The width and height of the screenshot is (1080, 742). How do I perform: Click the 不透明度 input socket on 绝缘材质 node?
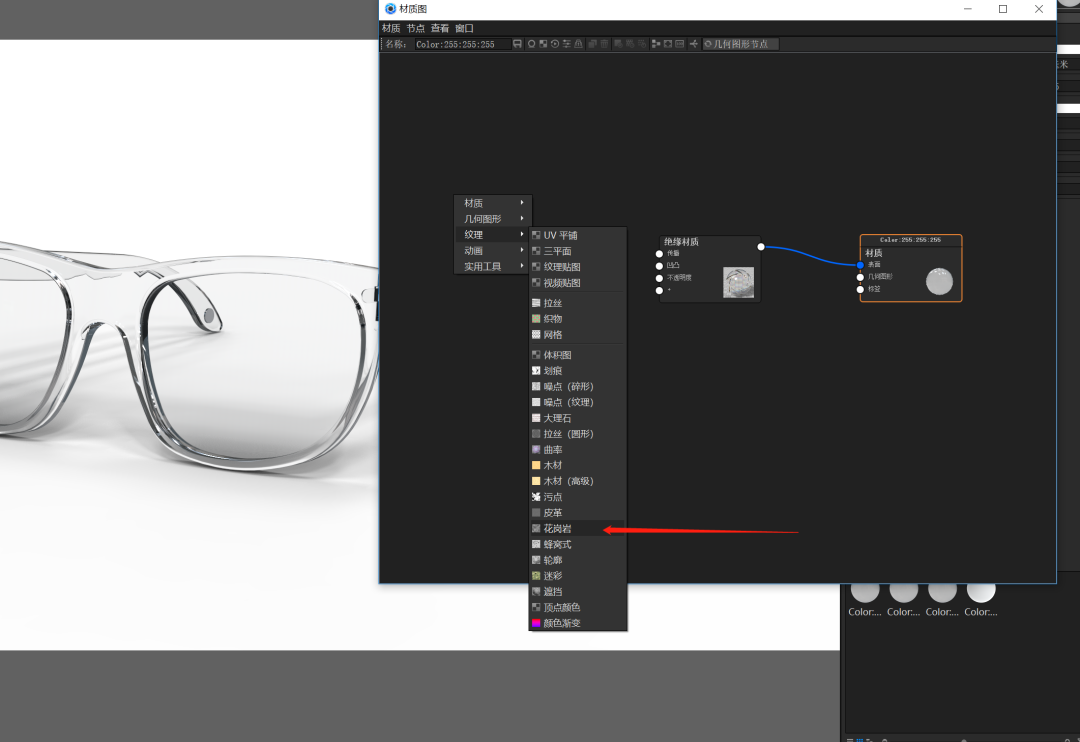coord(659,278)
